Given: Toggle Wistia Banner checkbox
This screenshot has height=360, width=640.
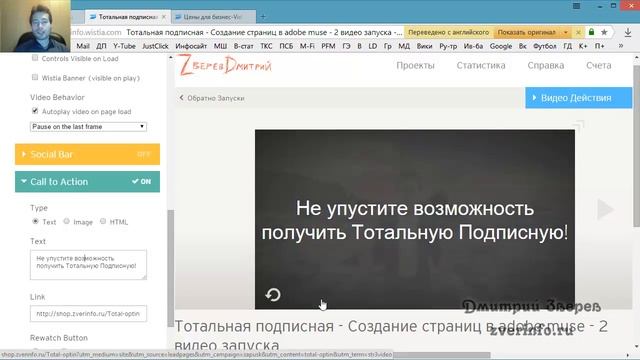Looking at the screenshot, I should pos(35,77).
